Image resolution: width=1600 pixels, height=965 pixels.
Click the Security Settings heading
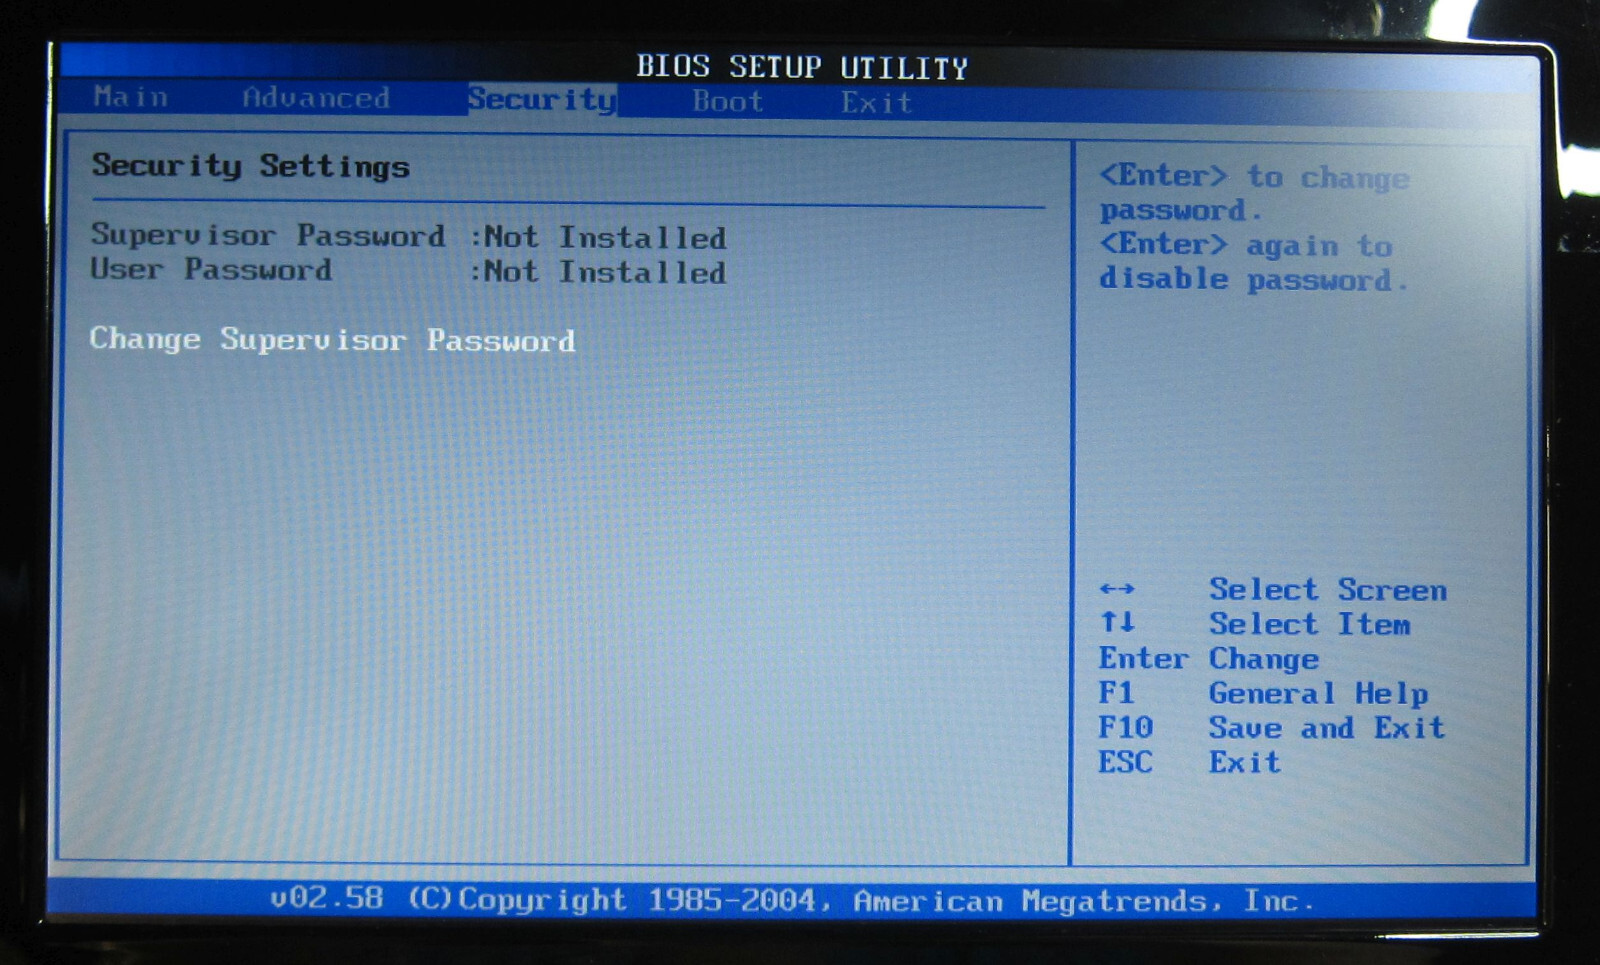[x=251, y=166]
